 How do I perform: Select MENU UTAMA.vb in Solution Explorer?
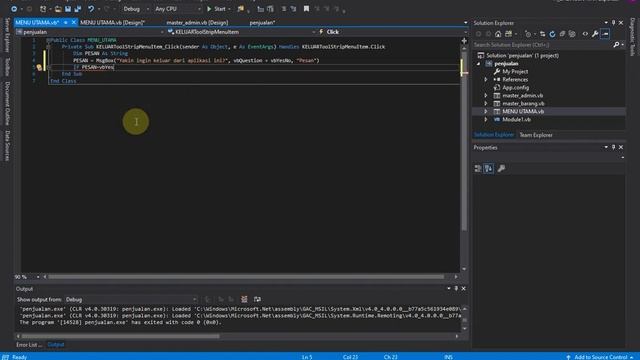click(x=523, y=111)
